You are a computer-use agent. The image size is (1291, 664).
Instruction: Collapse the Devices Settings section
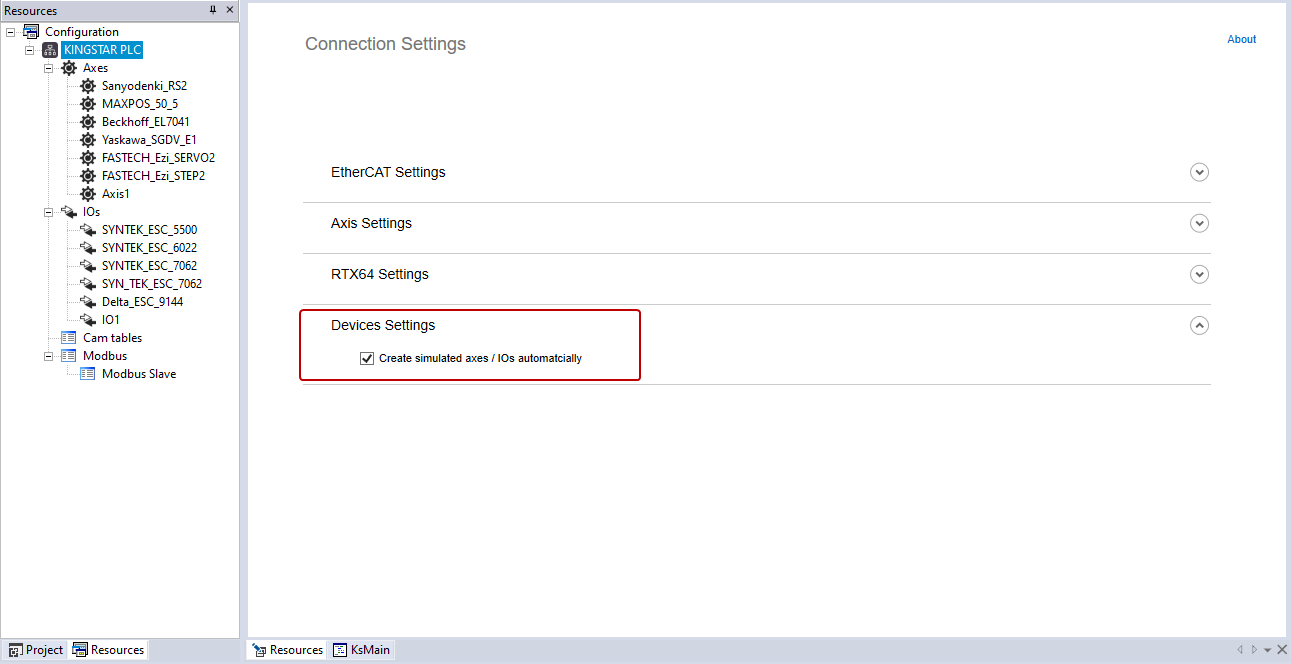click(x=1199, y=325)
